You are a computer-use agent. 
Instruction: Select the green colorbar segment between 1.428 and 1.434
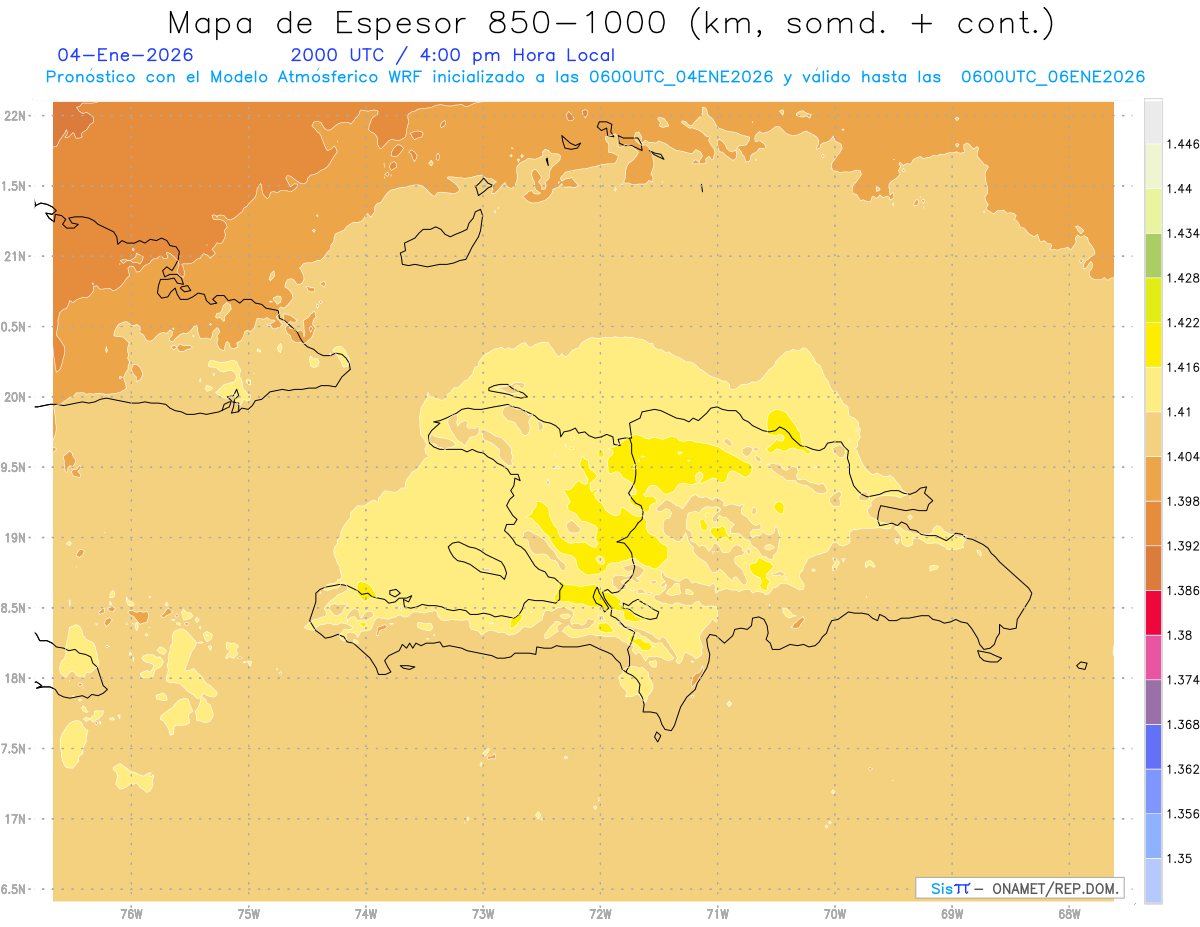pos(1153,255)
